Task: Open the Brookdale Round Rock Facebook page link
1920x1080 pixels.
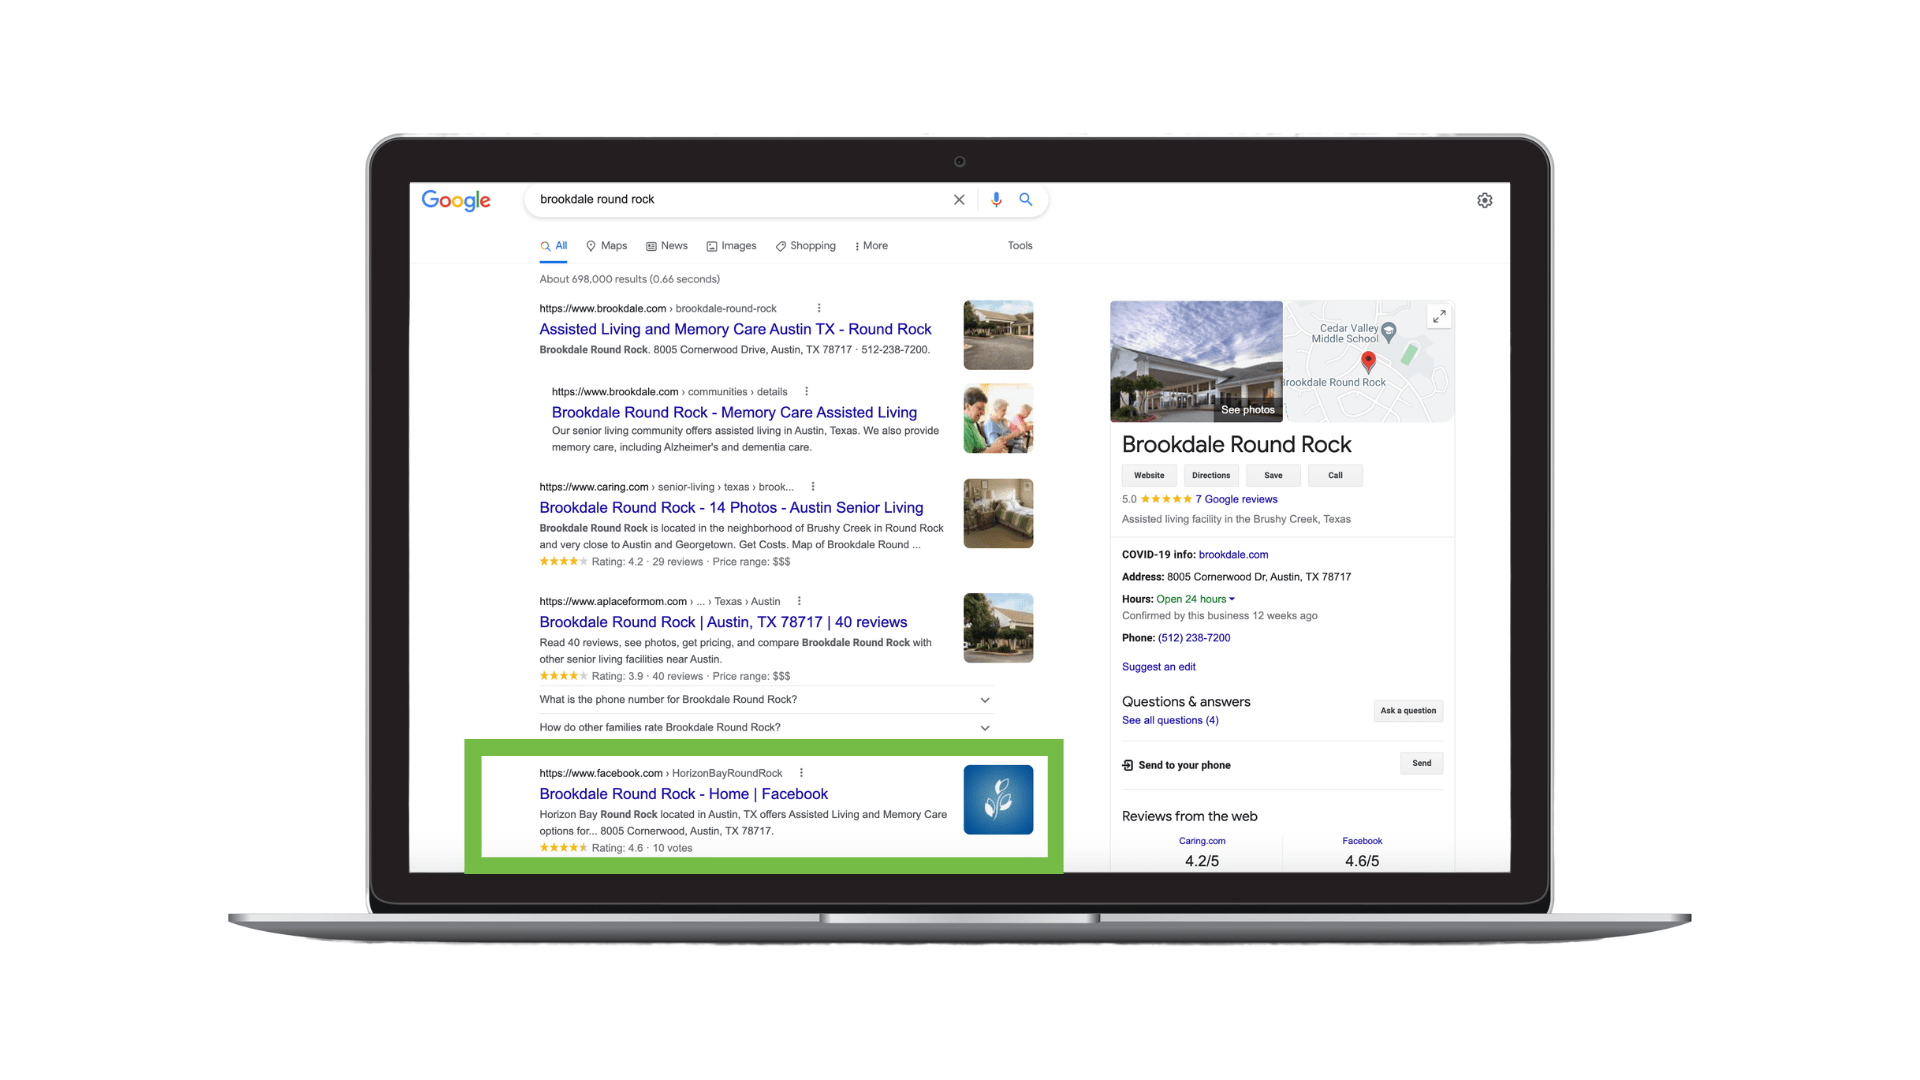Action: 682,793
